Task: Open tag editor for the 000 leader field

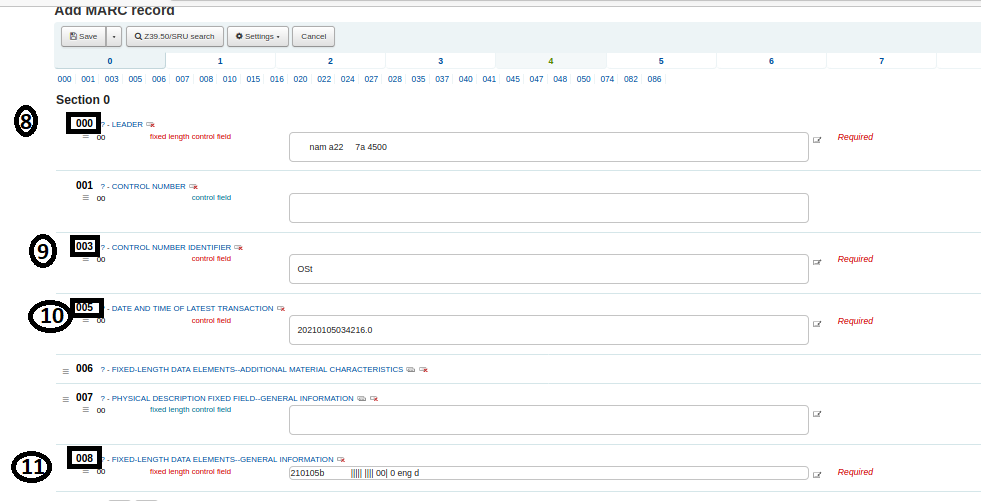Action: point(816,140)
